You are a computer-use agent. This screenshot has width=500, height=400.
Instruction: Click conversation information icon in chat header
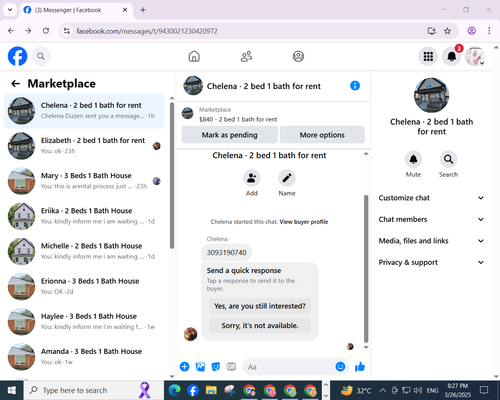click(355, 86)
